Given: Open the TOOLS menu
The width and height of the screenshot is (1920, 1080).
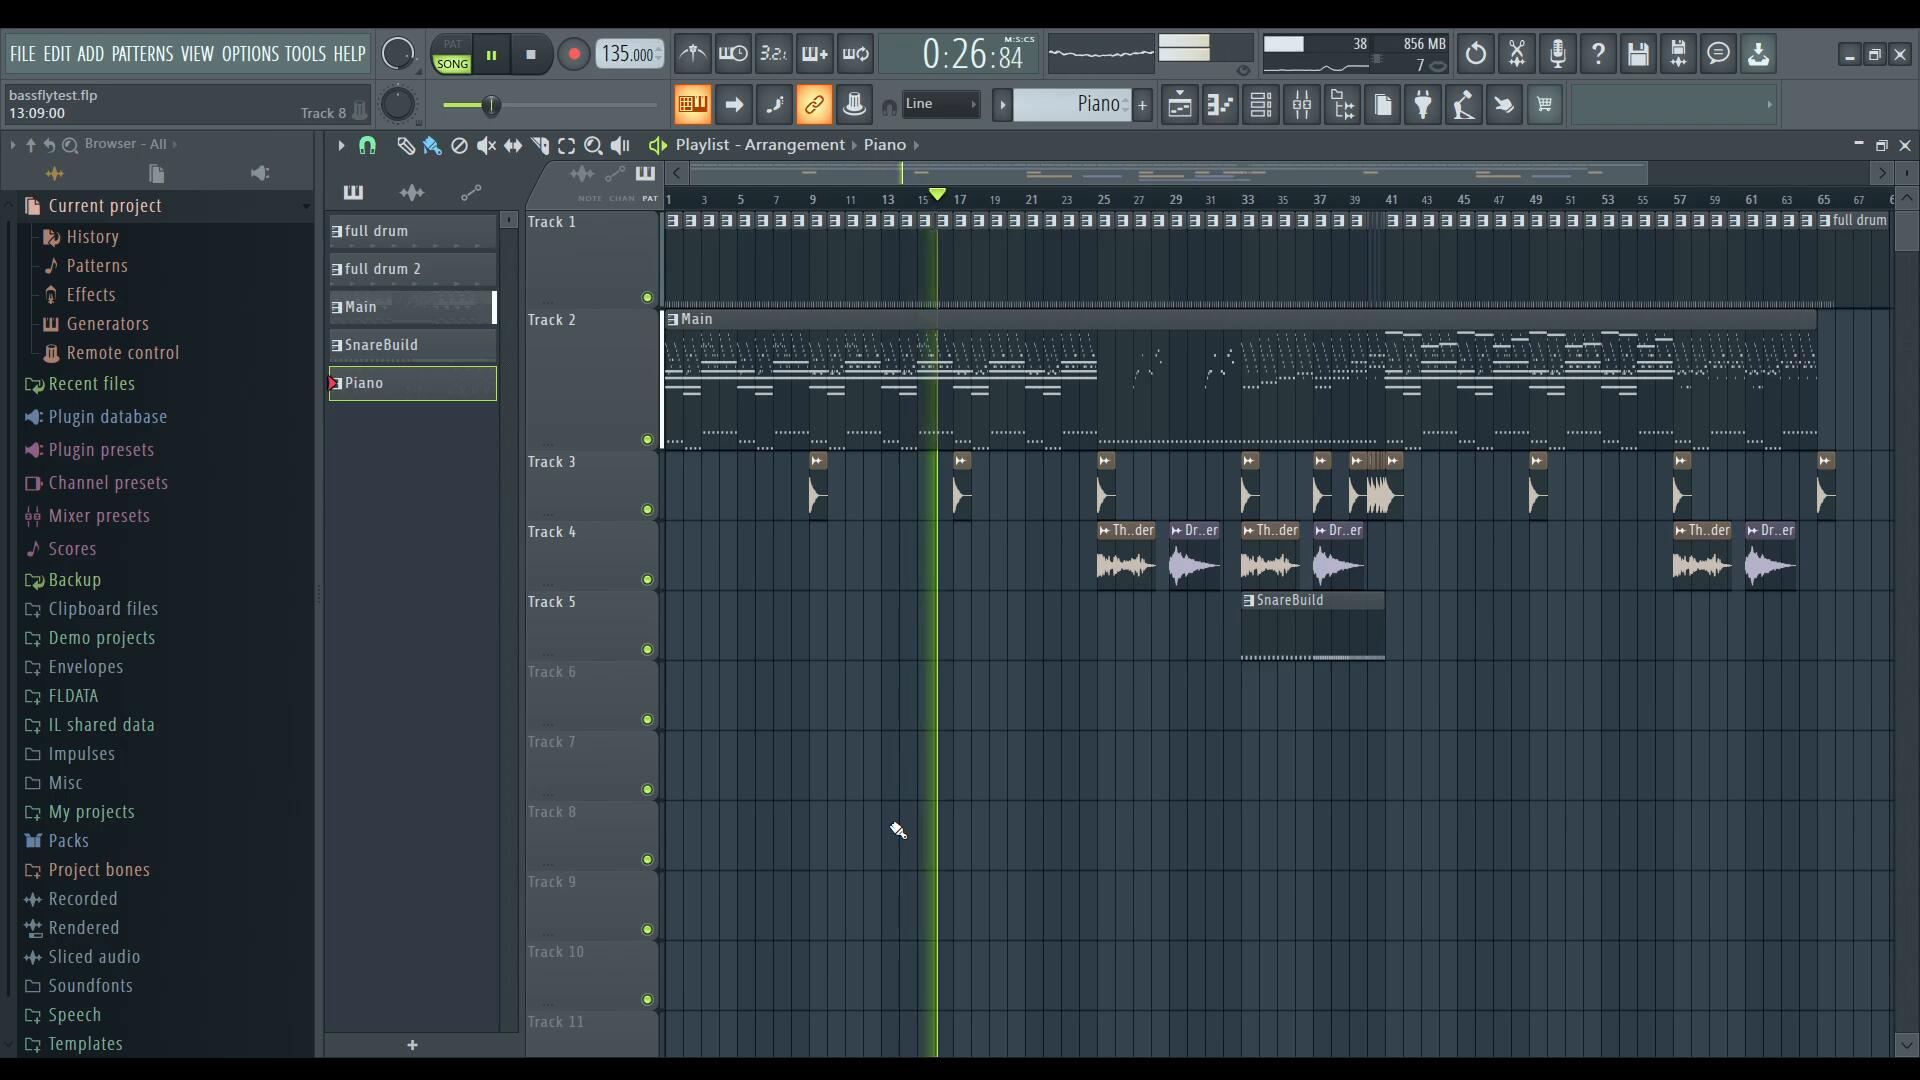Looking at the screenshot, I should [x=305, y=54].
